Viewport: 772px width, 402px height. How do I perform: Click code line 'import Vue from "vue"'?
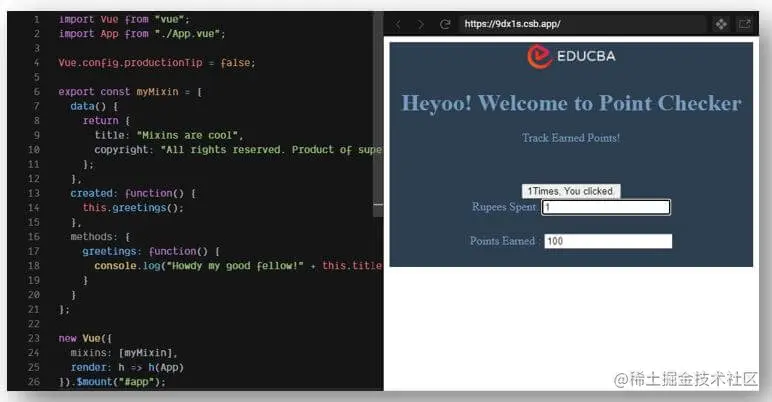point(124,19)
